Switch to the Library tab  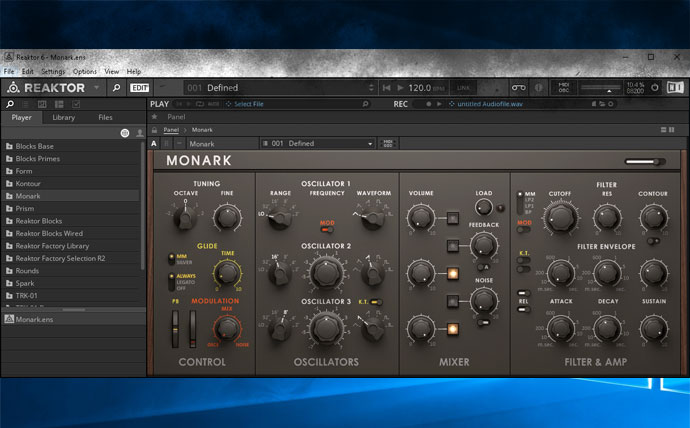(63, 117)
